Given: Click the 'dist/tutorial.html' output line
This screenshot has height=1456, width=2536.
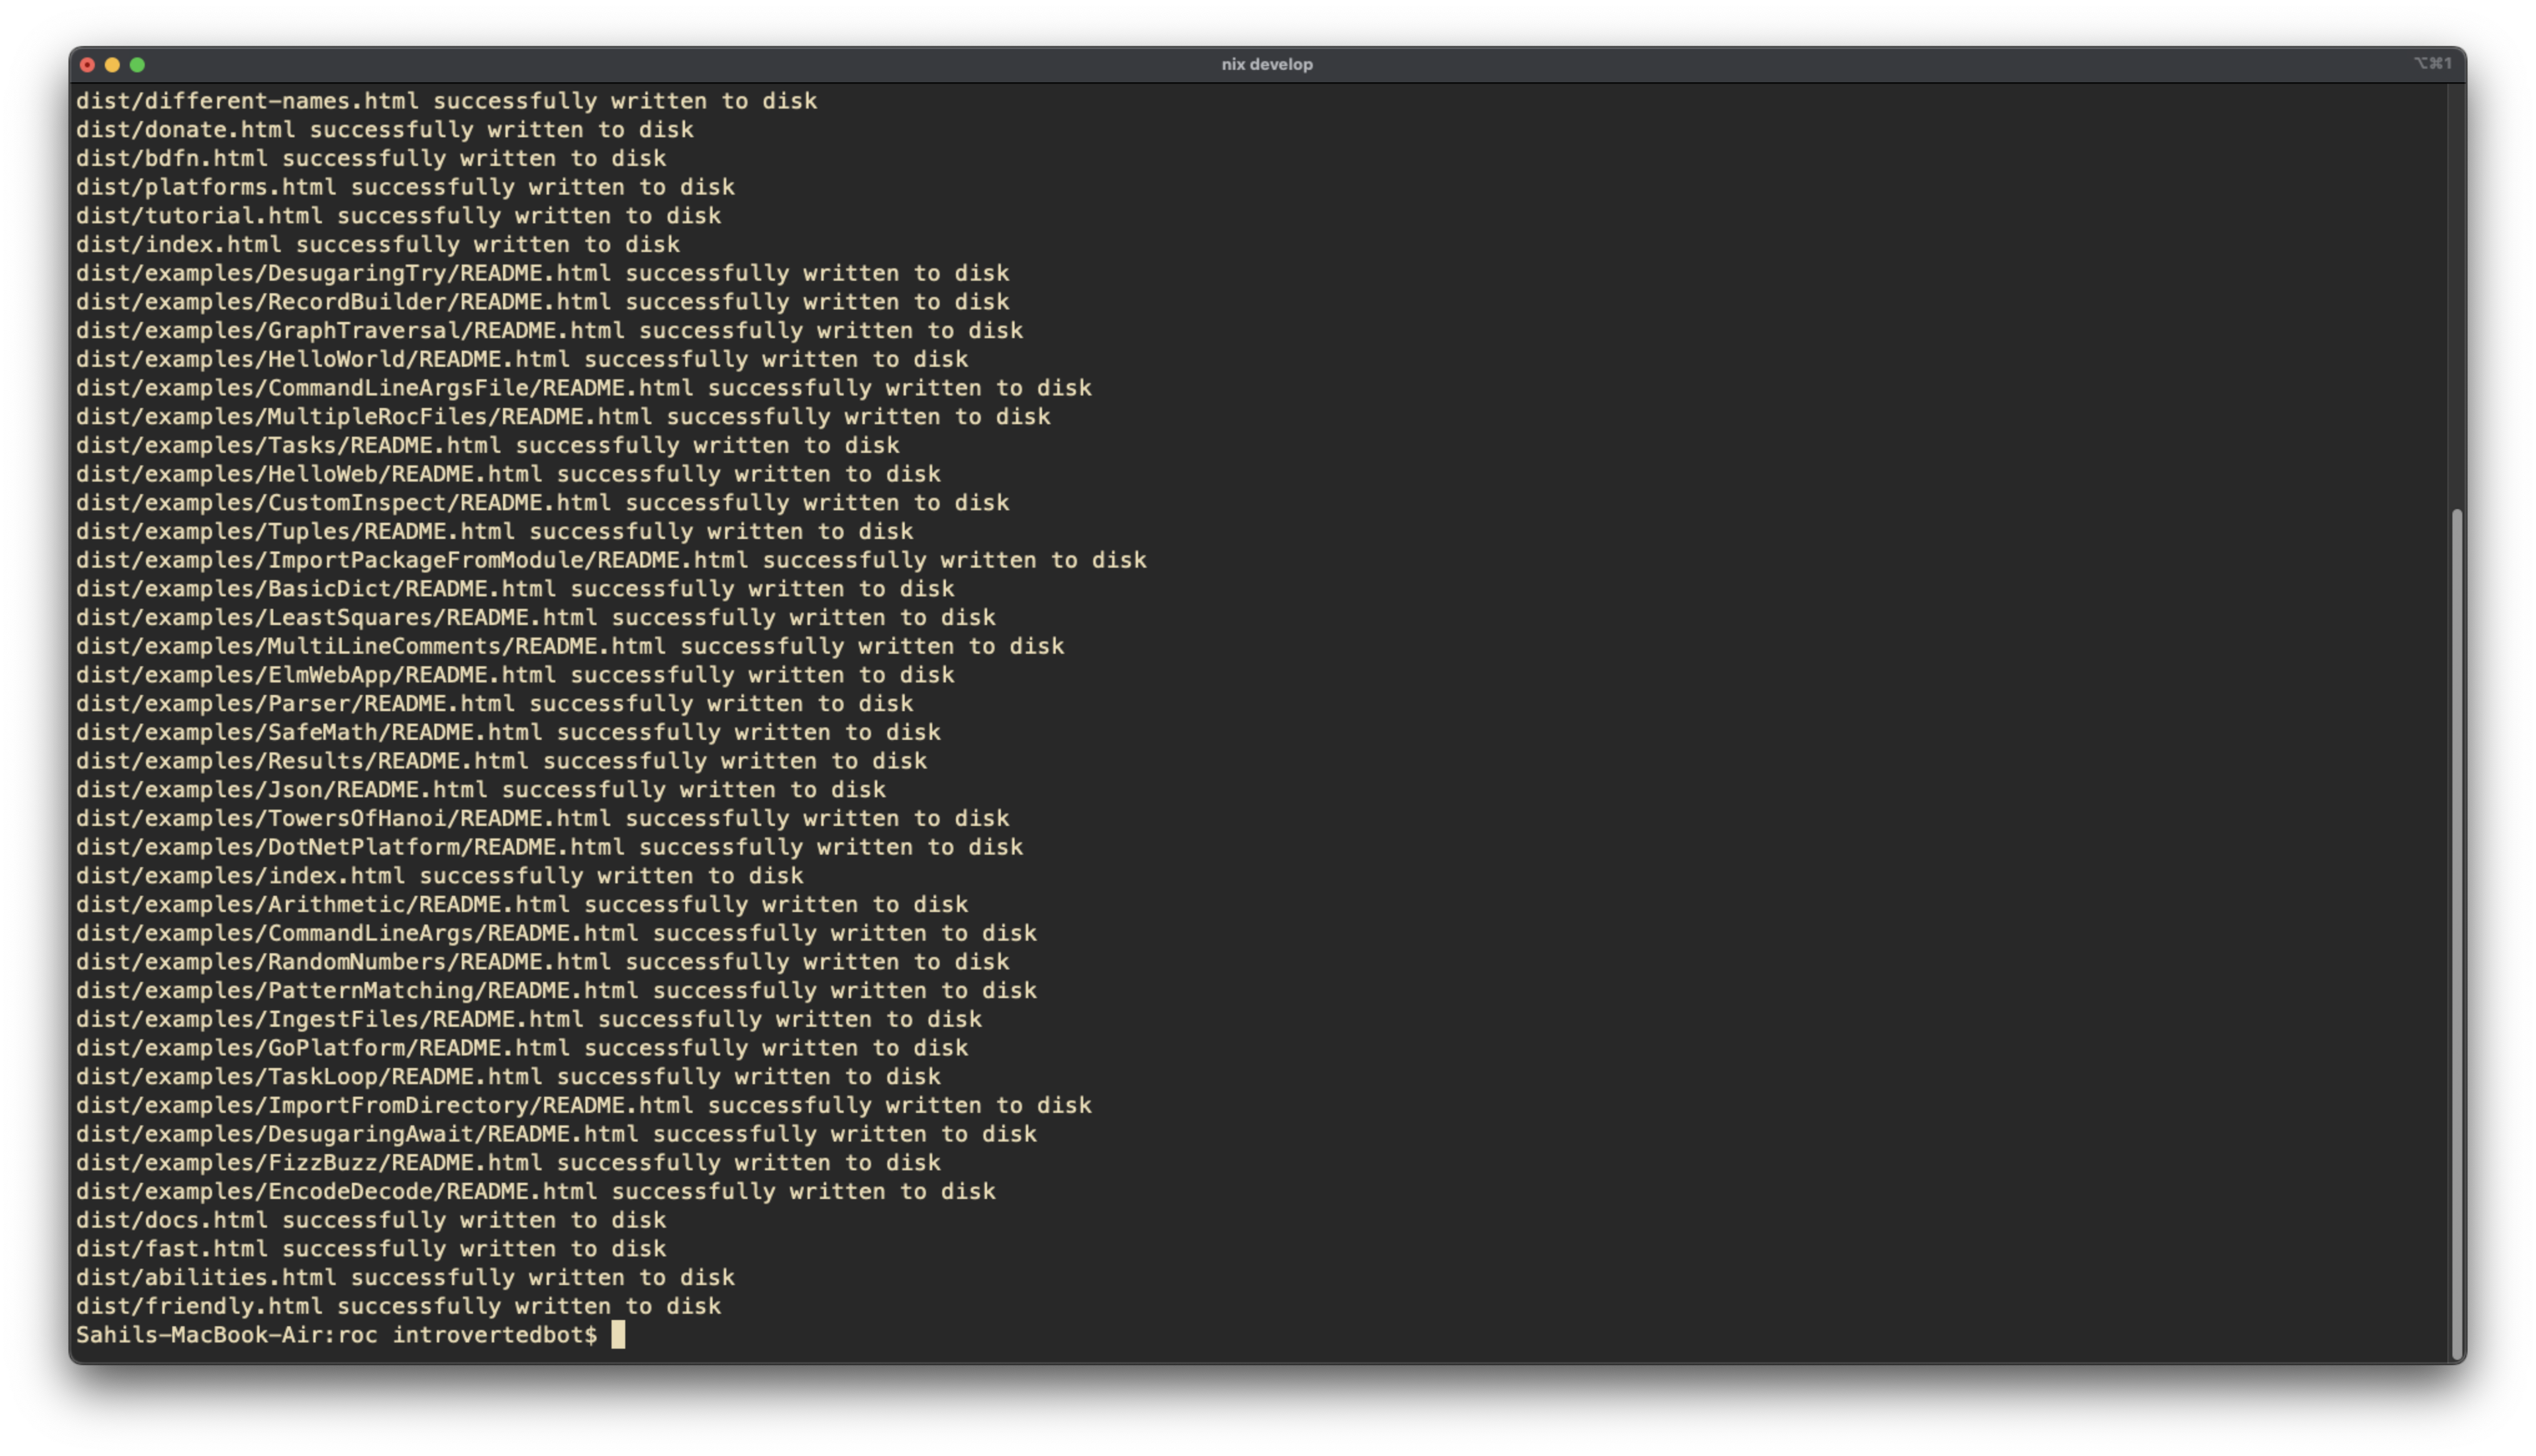Looking at the screenshot, I should [x=399, y=216].
